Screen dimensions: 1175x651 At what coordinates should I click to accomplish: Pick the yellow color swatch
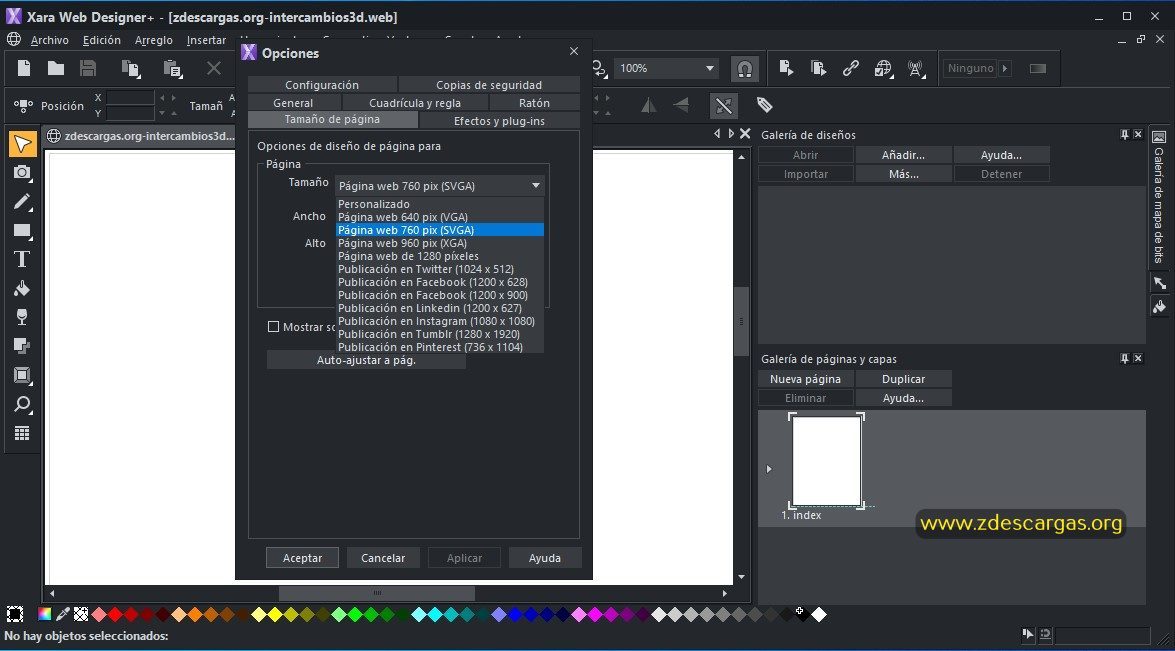pos(275,614)
